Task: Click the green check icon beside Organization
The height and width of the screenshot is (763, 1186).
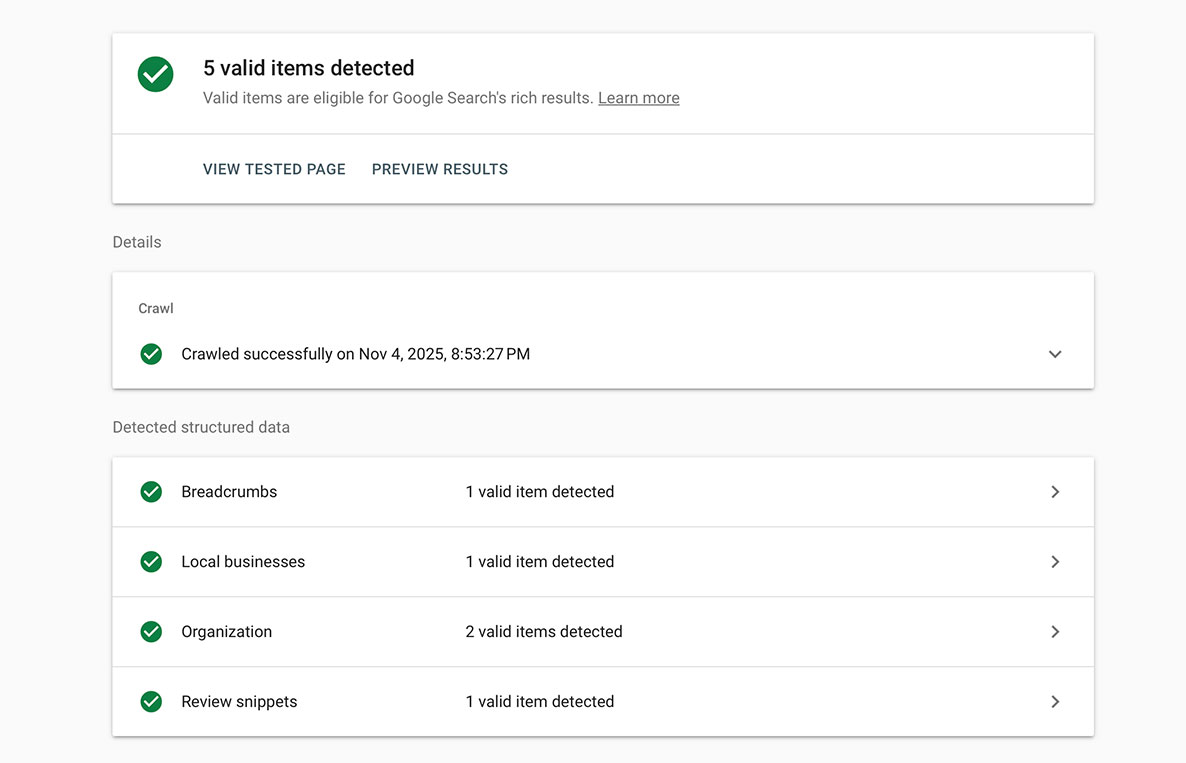Action: [x=151, y=631]
